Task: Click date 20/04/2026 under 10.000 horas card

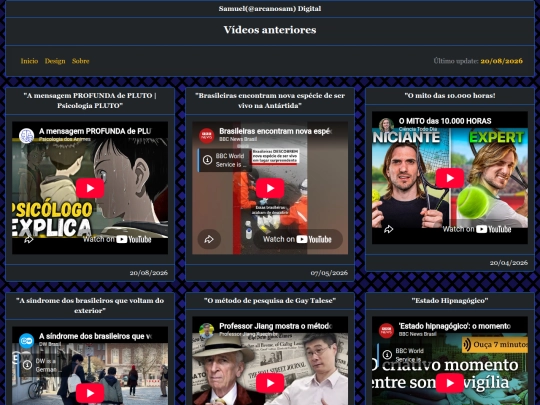Action: tap(509, 263)
